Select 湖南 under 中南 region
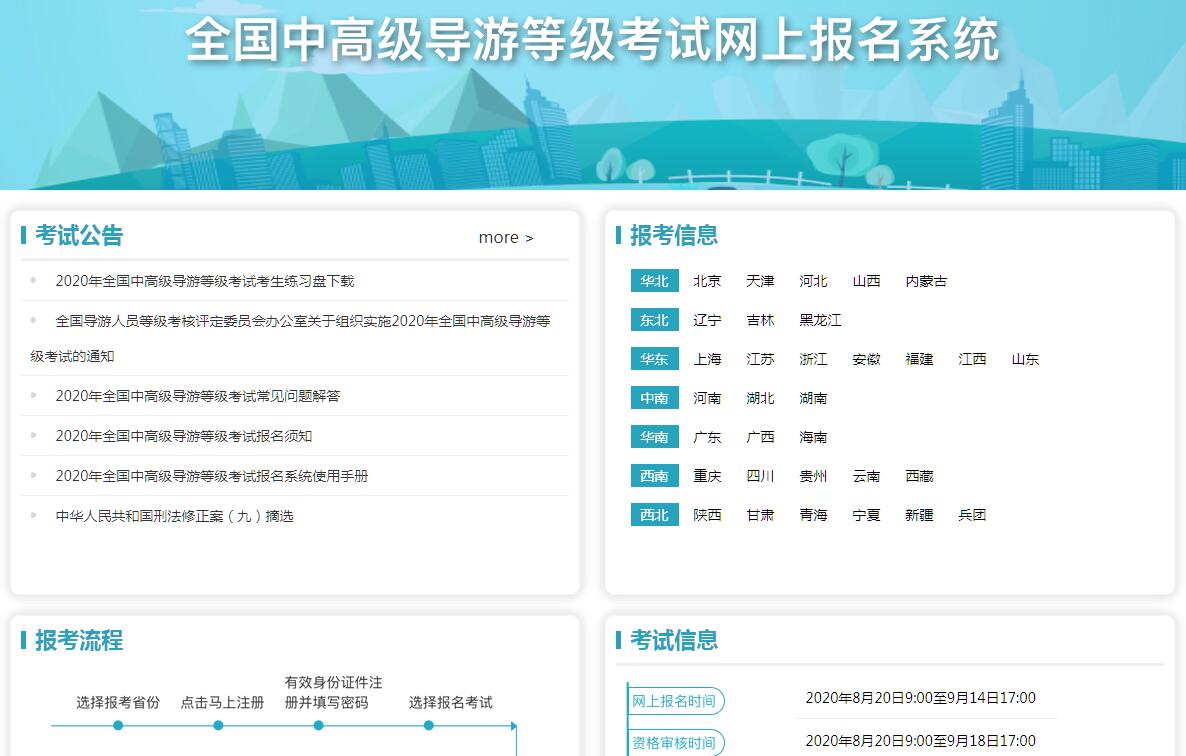The width and height of the screenshot is (1186, 756). click(x=813, y=398)
